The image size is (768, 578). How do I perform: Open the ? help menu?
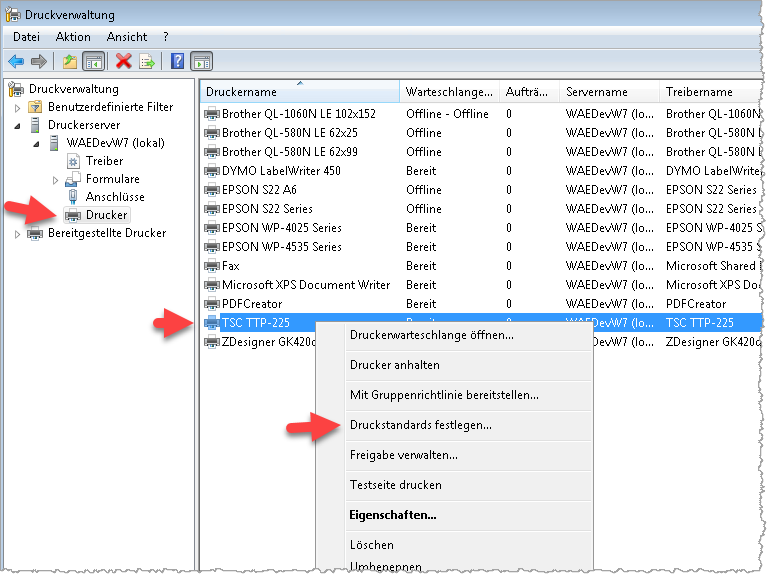click(x=166, y=37)
